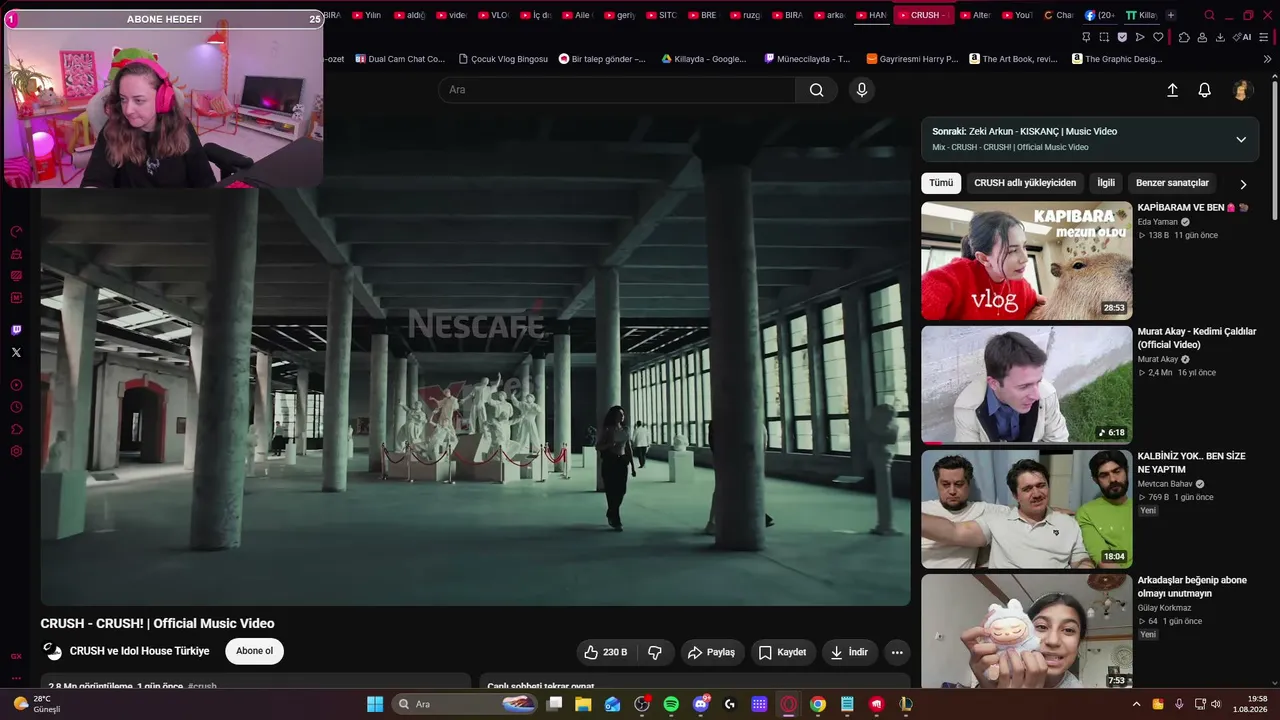Click the Eda Yaman channel name
Image resolution: width=1280 pixels, height=720 pixels.
(1158, 222)
